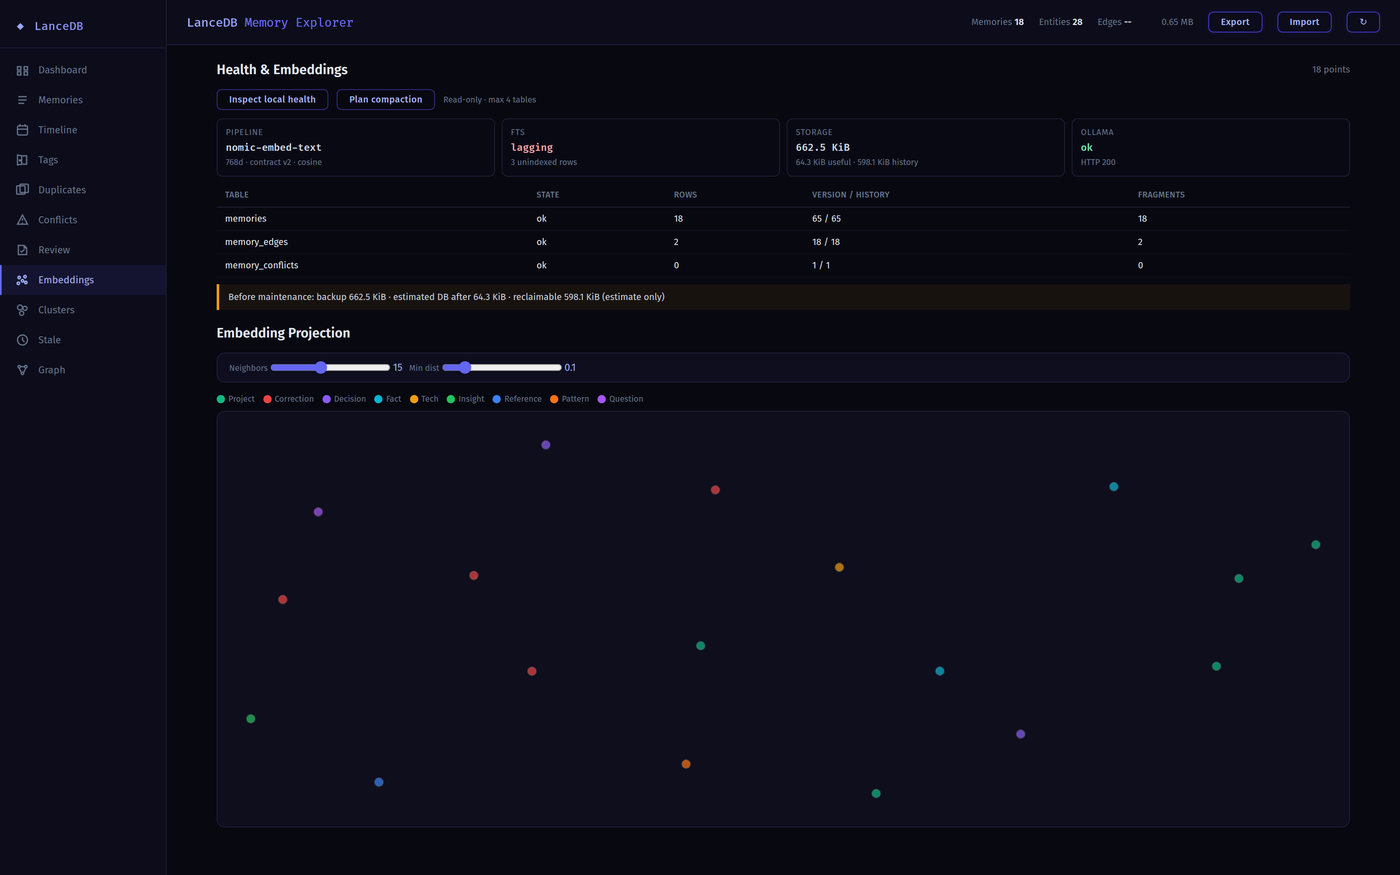This screenshot has height=875, width=1400.
Task: Click the Insight legend entry
Action: coord(465,399)
